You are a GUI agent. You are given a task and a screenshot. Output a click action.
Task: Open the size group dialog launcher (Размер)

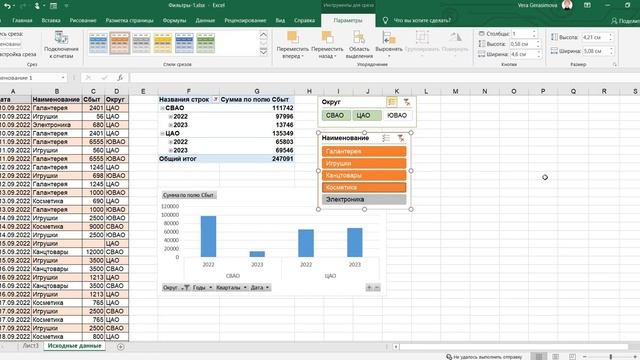tap(615, 64)
